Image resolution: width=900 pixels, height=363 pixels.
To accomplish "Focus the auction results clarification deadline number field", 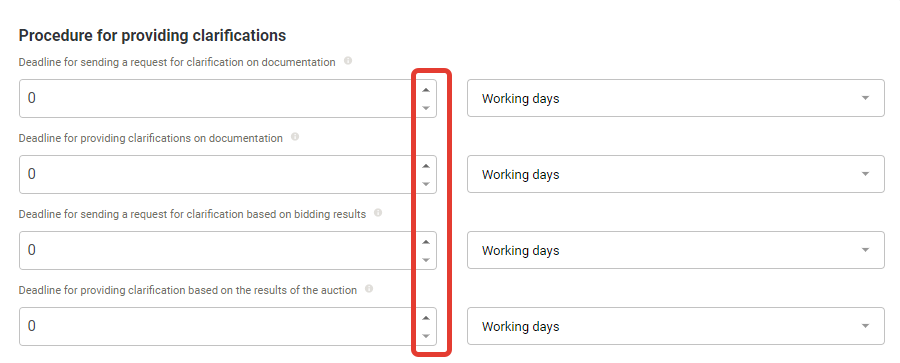I will pyautogui.click(x=218, y=326).
